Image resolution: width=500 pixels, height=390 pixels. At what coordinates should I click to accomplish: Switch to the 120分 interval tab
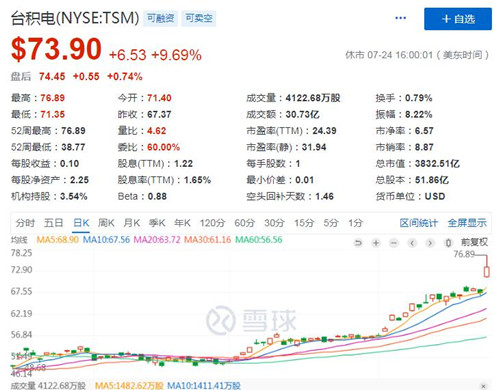point(213,223)
